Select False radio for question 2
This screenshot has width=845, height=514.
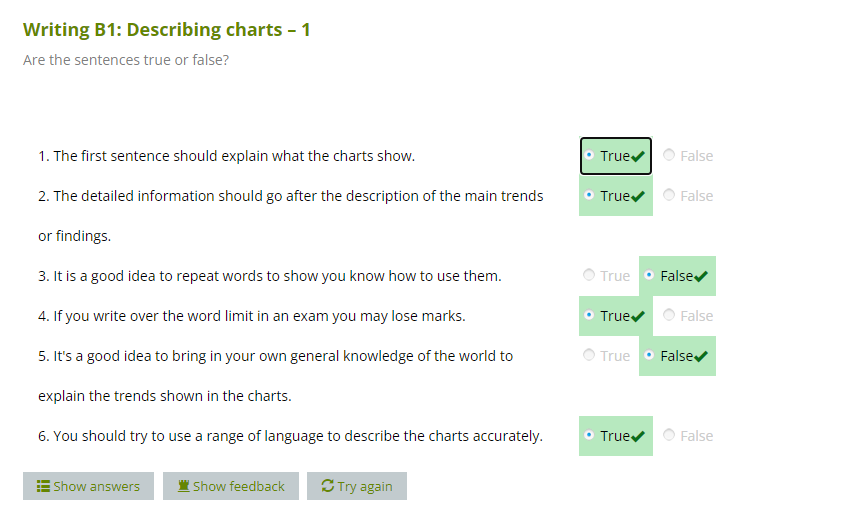click(x=670, y=195)
